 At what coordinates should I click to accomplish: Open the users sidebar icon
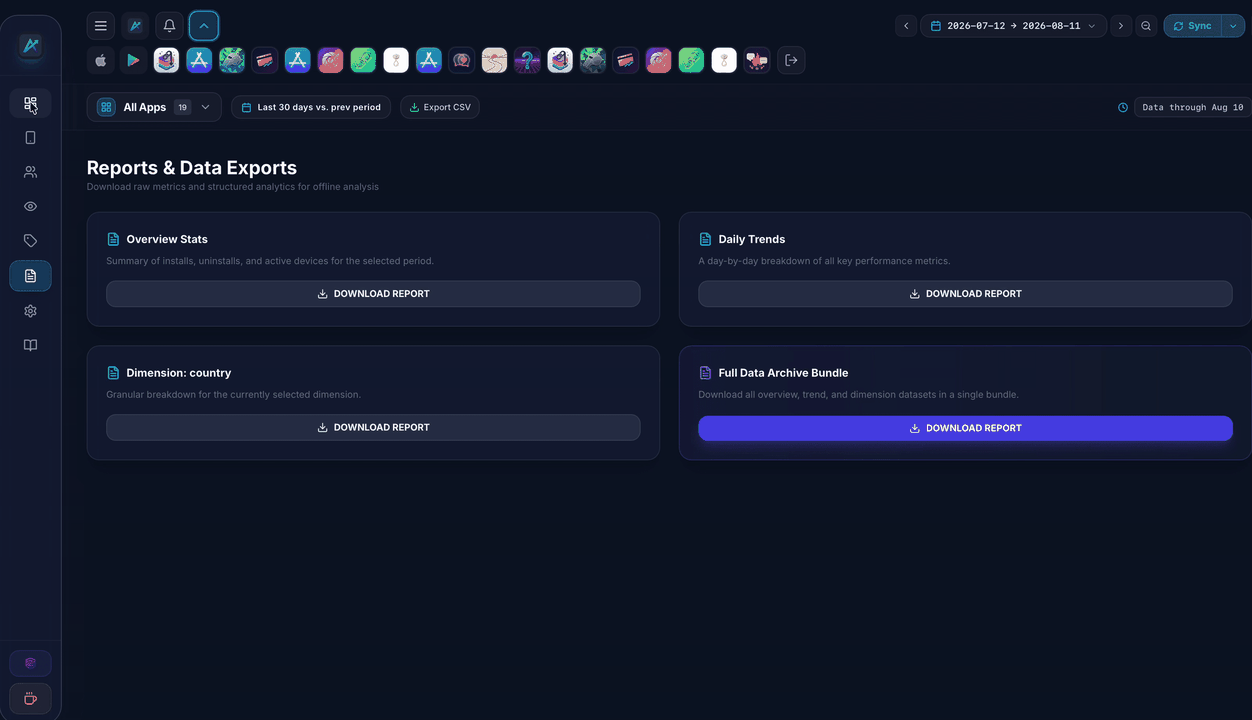click(30, 172)
